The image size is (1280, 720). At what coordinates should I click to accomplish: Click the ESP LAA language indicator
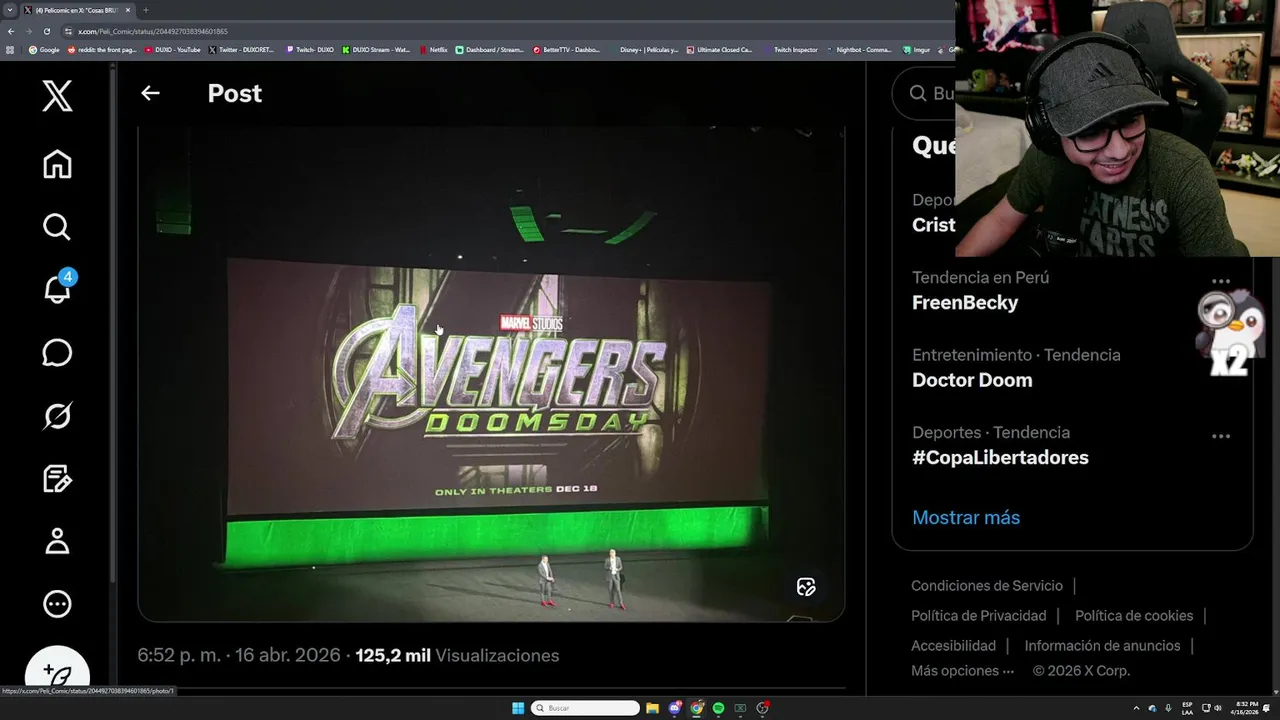(x=1187, y=708)
